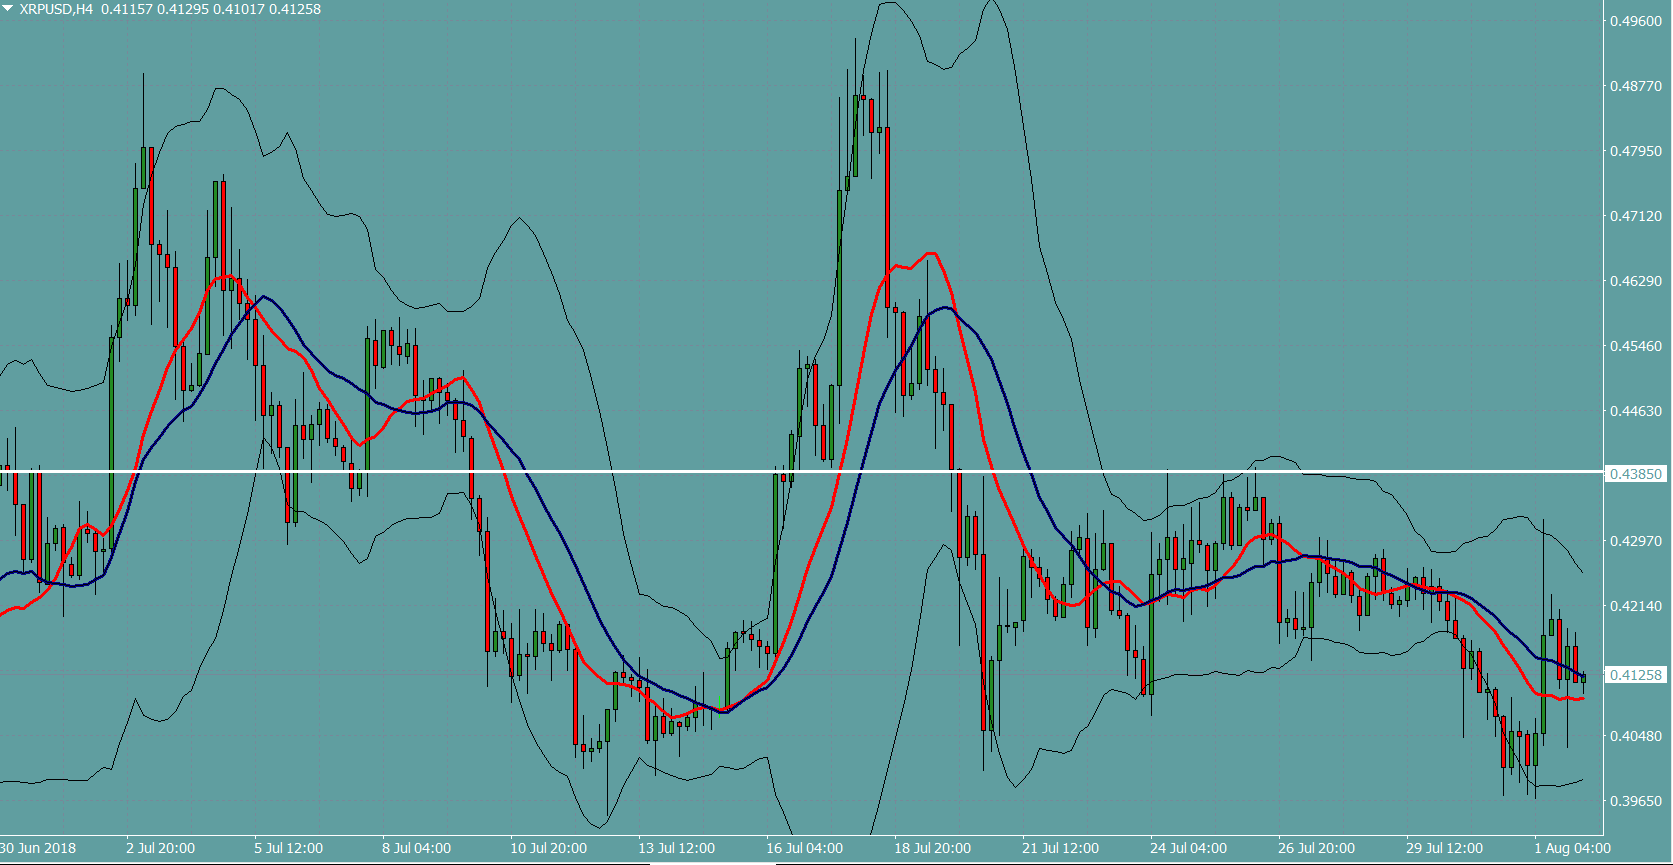Image resolution: width=1673 pixels, height=865 pixels.
Task: Click the 0.43850 horizontal line price tag
Action: [1636, 474]
